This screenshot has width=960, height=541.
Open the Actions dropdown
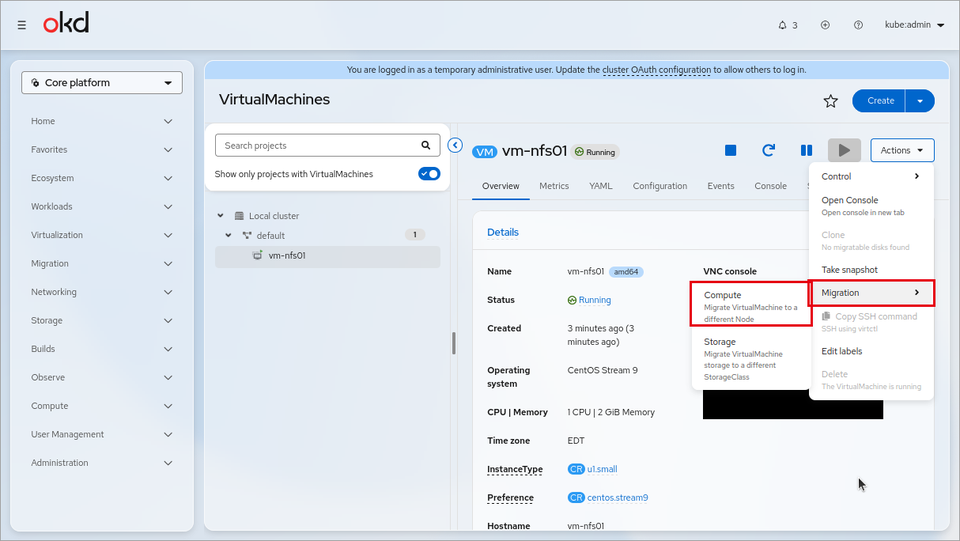click(902, 151)
